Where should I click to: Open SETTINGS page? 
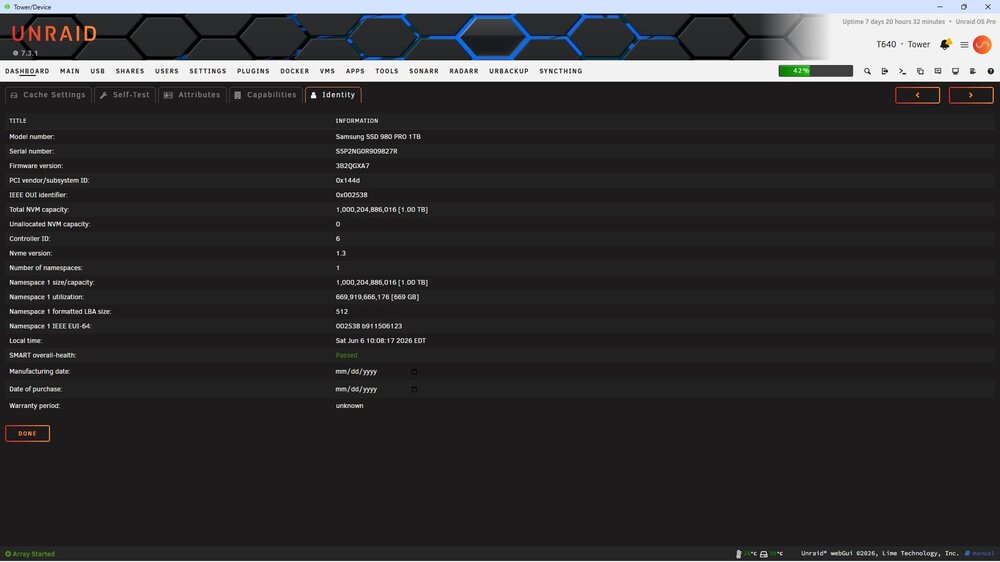pyautogui.click(x=208, y=71)
